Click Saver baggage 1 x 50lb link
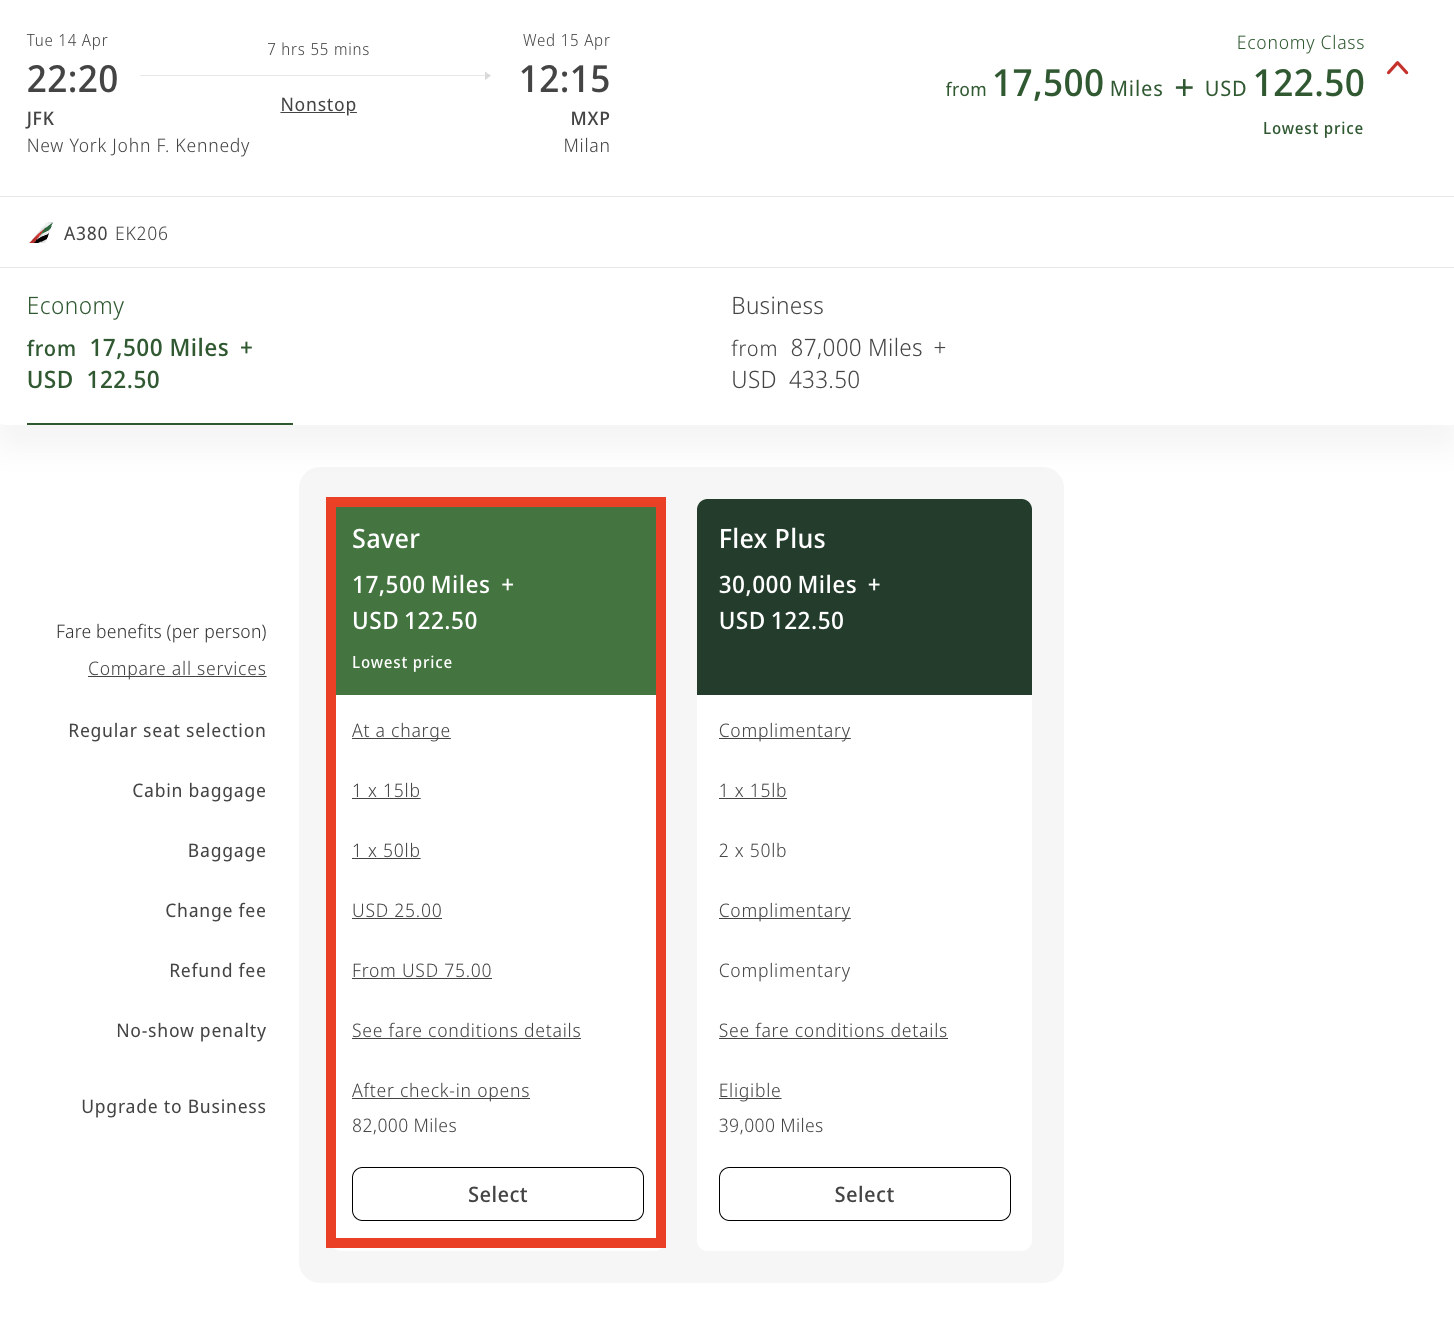 (x=386, y=851)
